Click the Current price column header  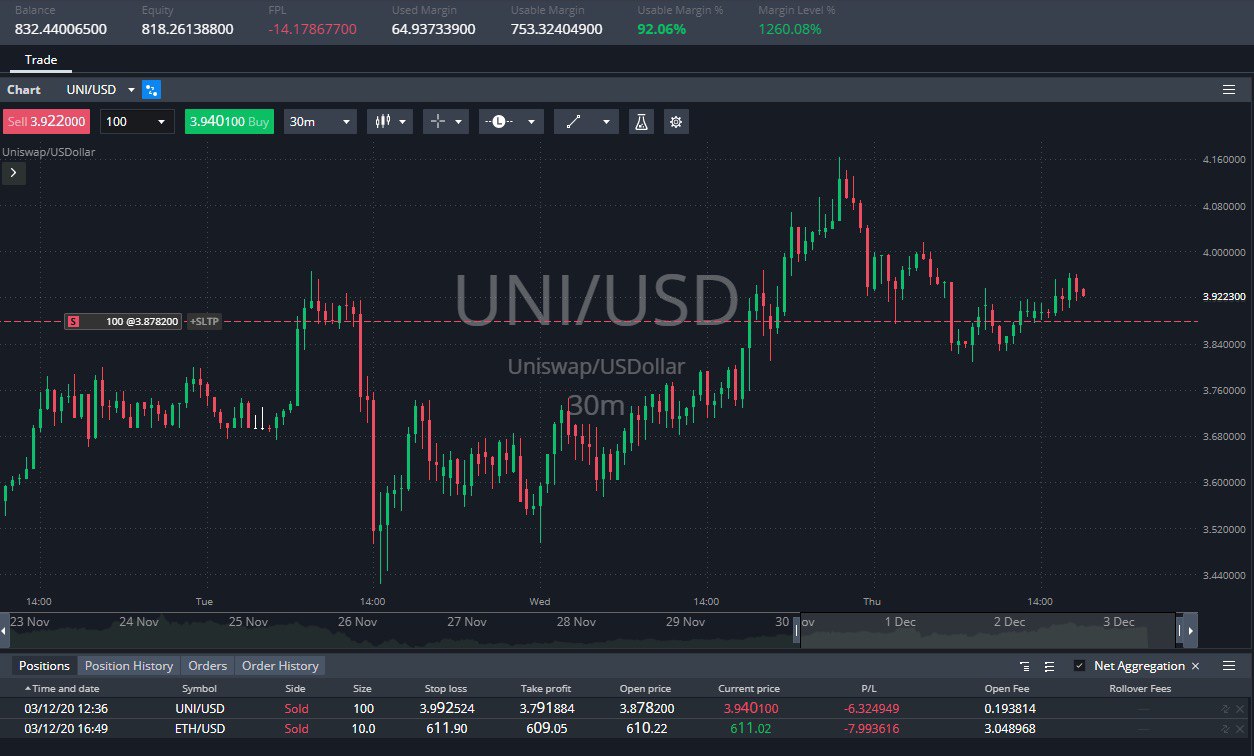[749, 689]
